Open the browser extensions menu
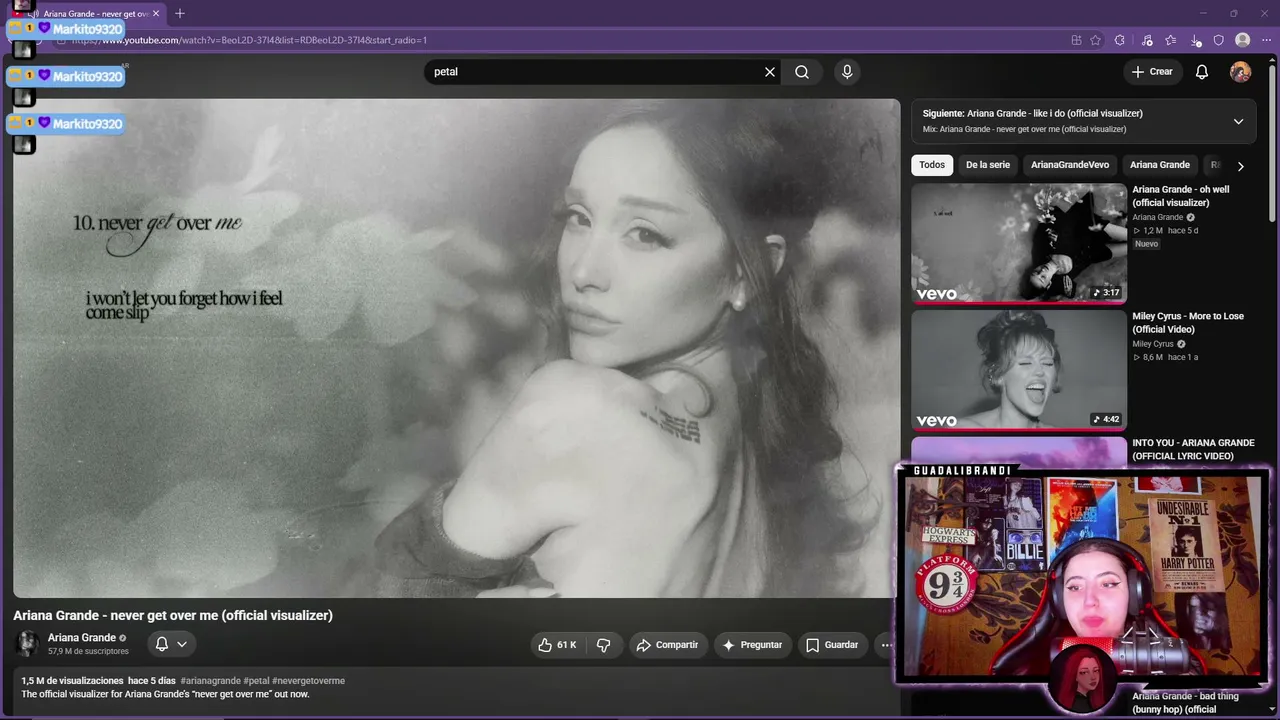 [1120, 40]
